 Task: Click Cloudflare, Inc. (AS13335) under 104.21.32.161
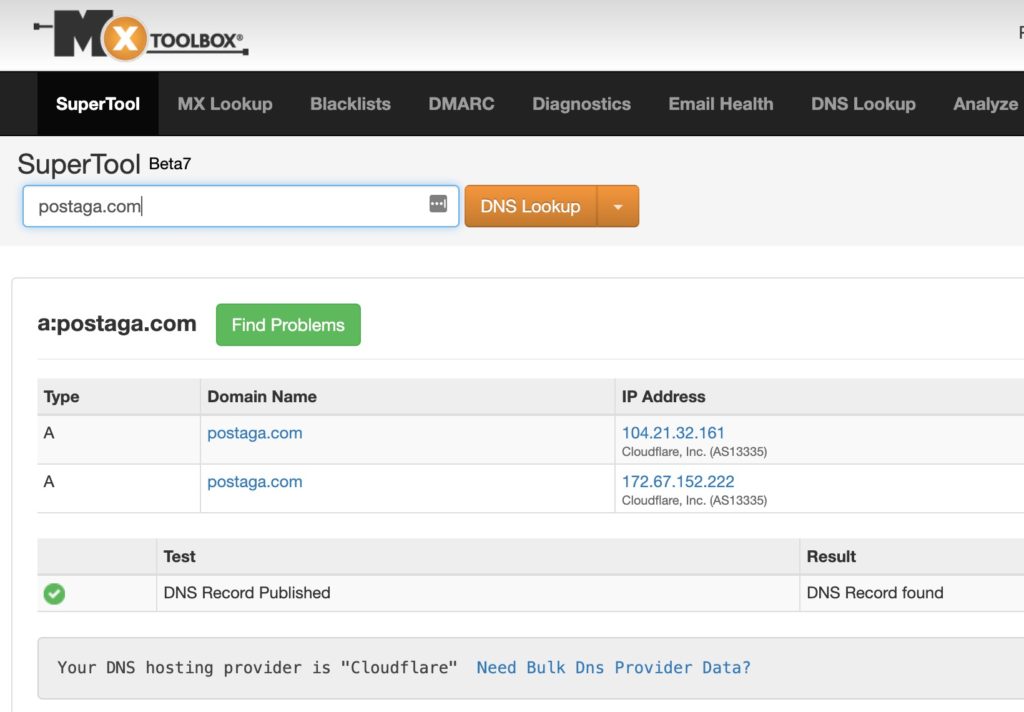click(694, 451)
